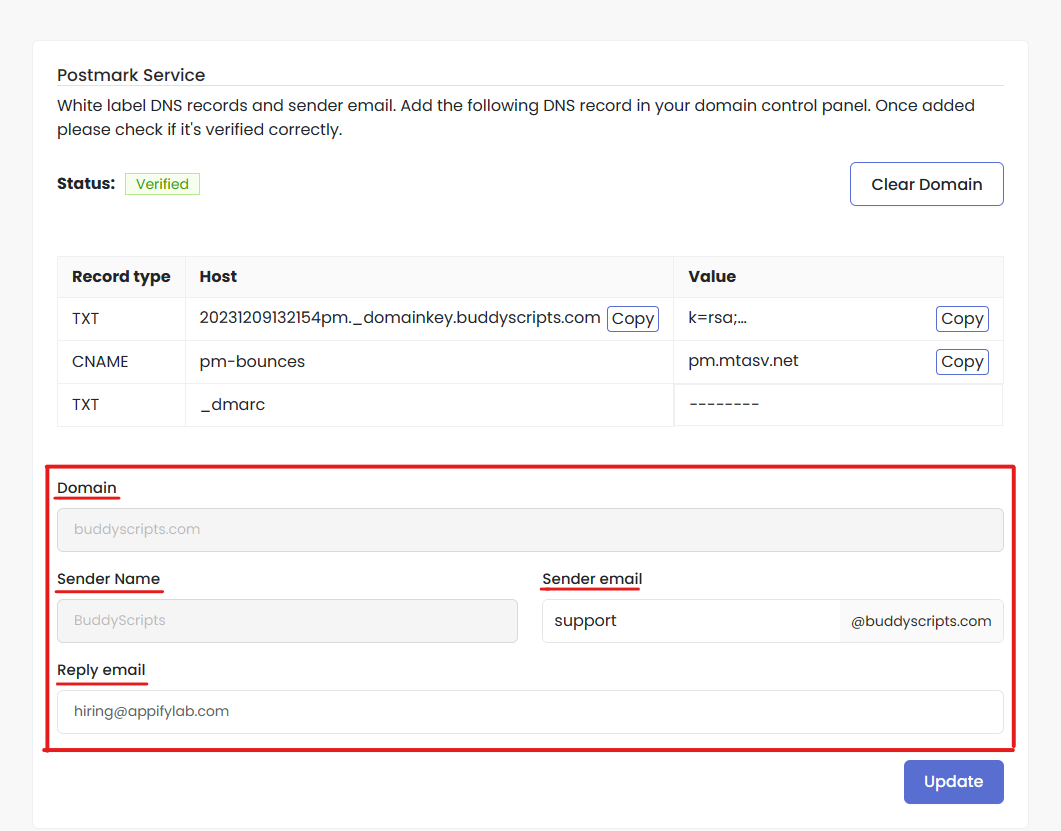Click the dashed value in _dmarc row
1061x831 pixels.
coord(724,405)
